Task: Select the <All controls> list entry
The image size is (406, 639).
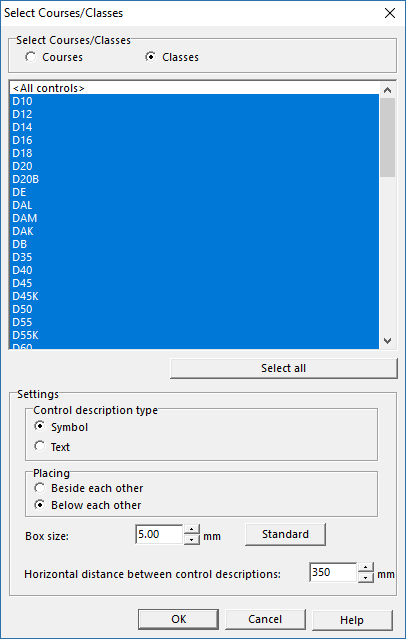Action: 194,88
